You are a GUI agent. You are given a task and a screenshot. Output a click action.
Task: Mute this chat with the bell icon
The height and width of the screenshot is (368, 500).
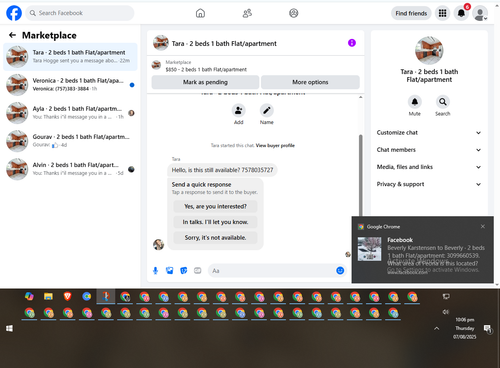[415, 102]
